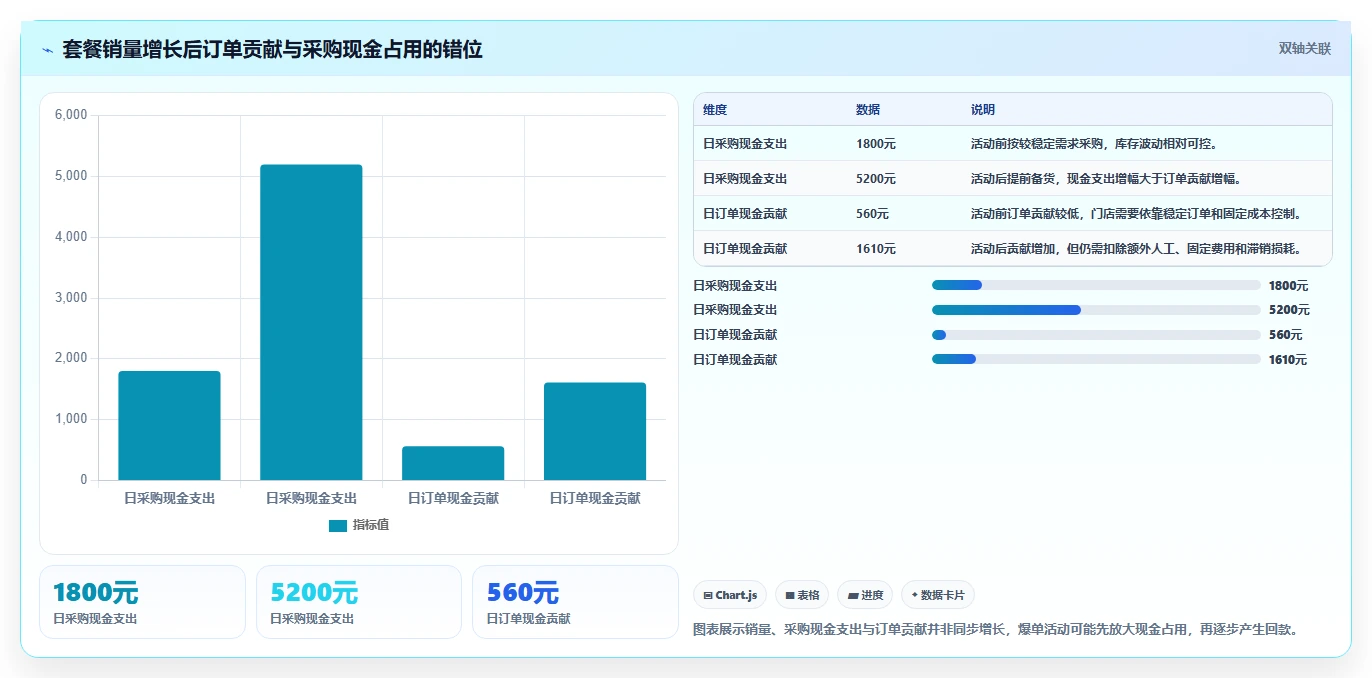Click the progress bar labeled 1800元
Image resolution: width=1372 pixels, height=678 pixels.
click(x=1096, y=285)
